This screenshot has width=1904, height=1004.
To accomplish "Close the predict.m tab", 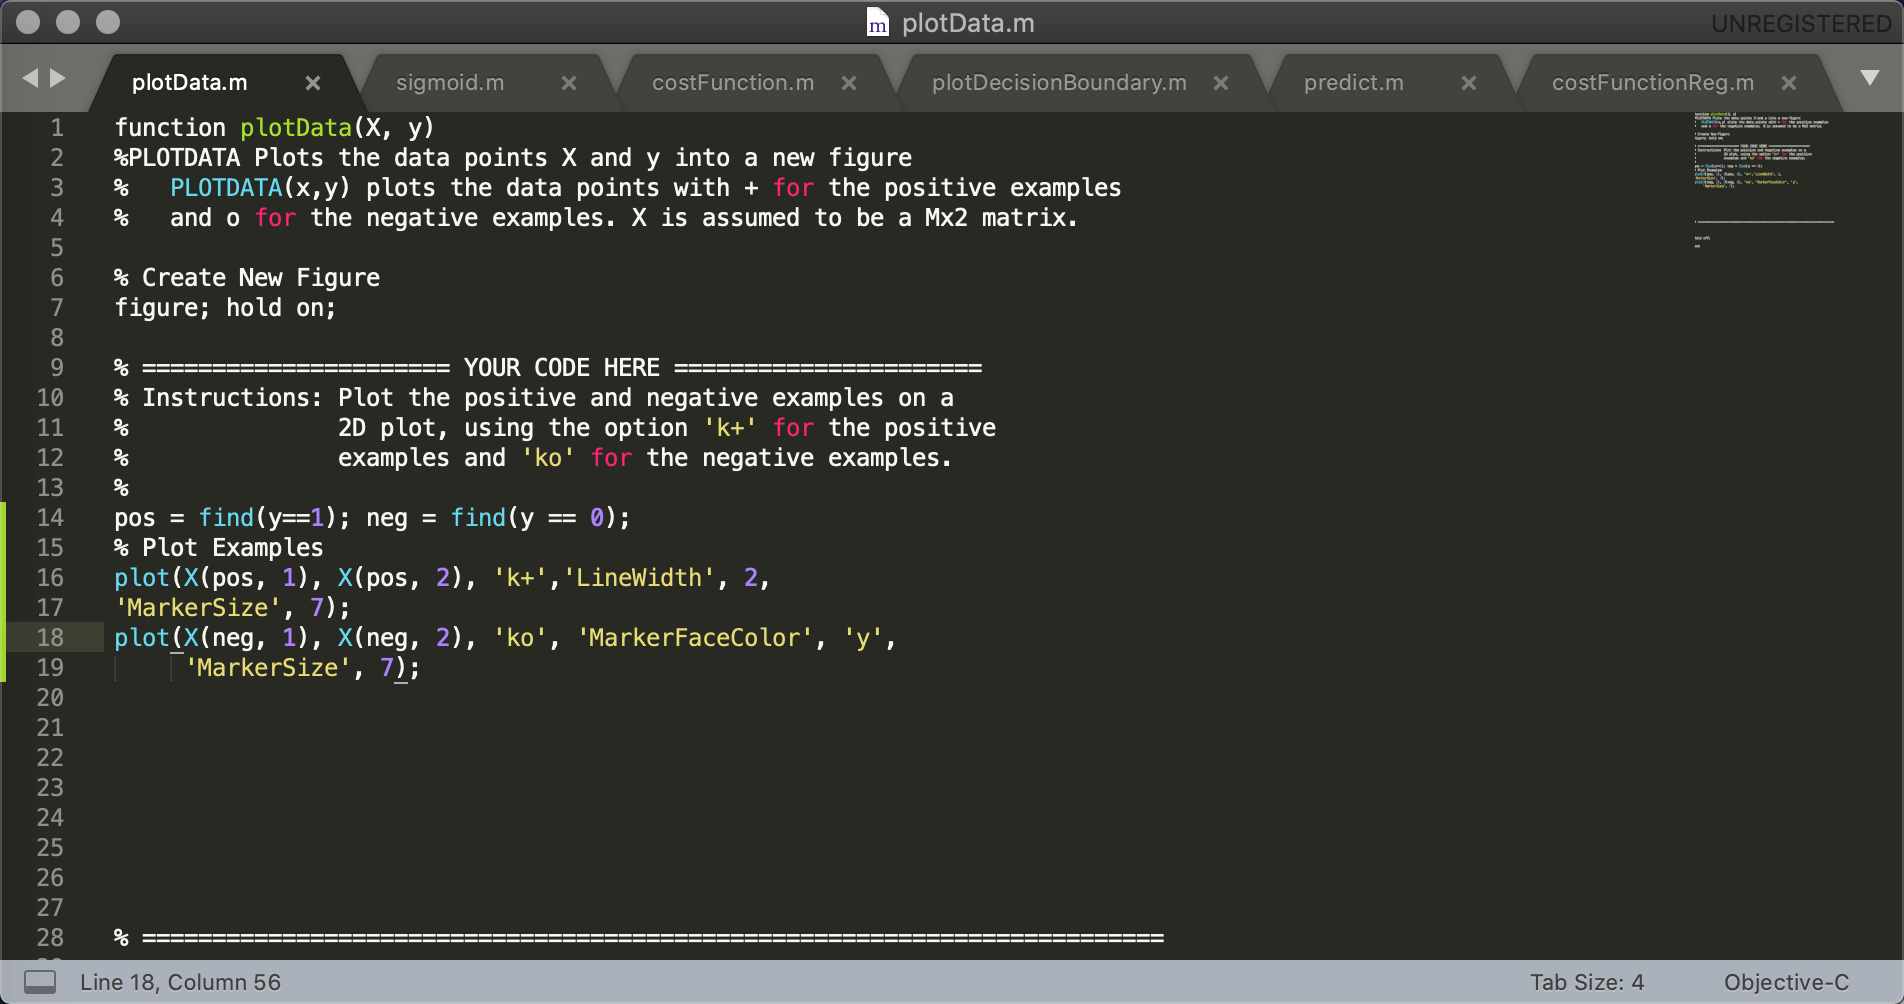I will 1469,83.
